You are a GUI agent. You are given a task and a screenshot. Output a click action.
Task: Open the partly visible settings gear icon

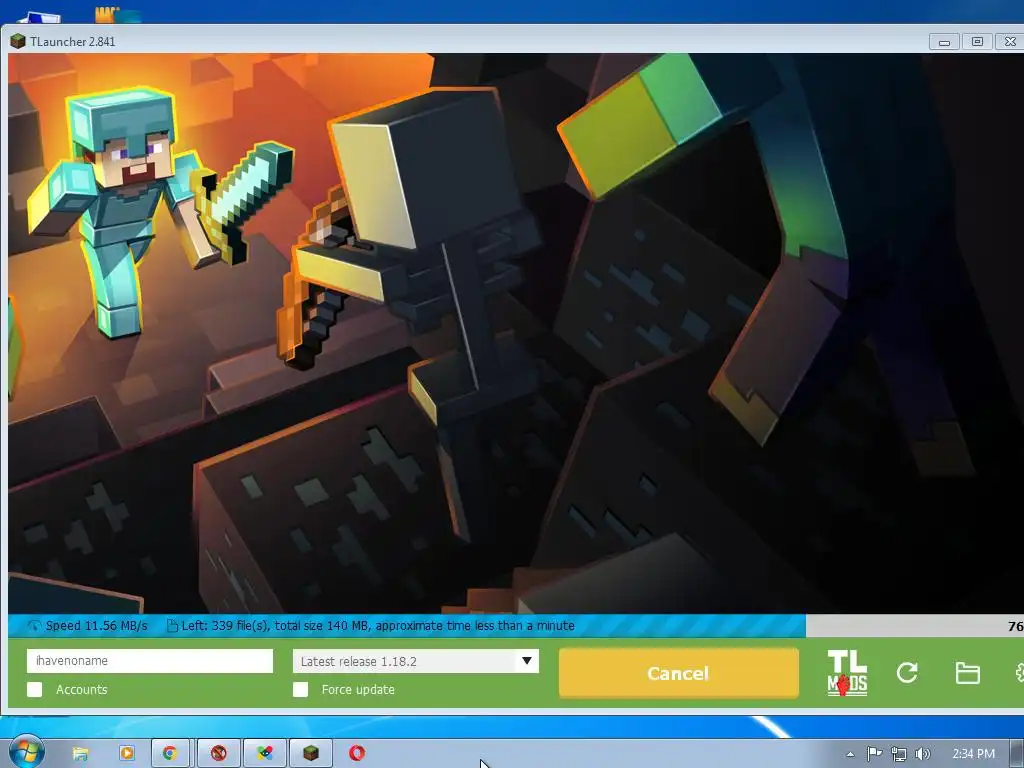coord(1019,673)
